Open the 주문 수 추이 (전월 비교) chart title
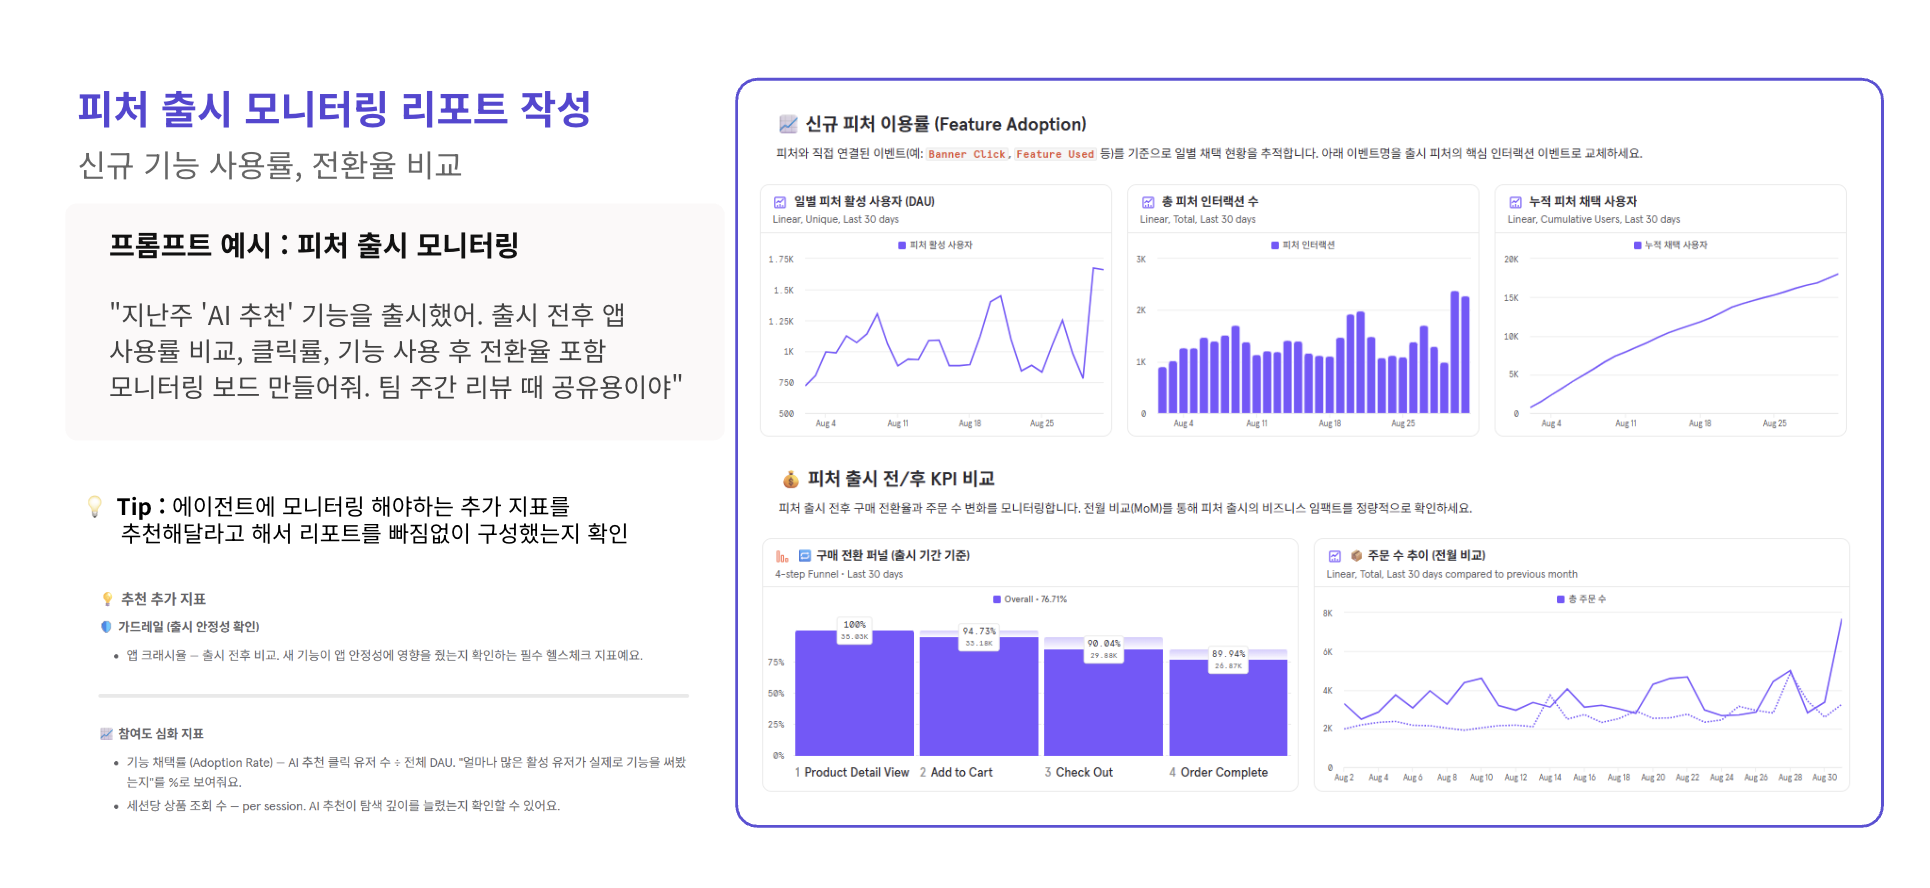This screenshot has height=888, width=1930. click(x=1426, y=556)
